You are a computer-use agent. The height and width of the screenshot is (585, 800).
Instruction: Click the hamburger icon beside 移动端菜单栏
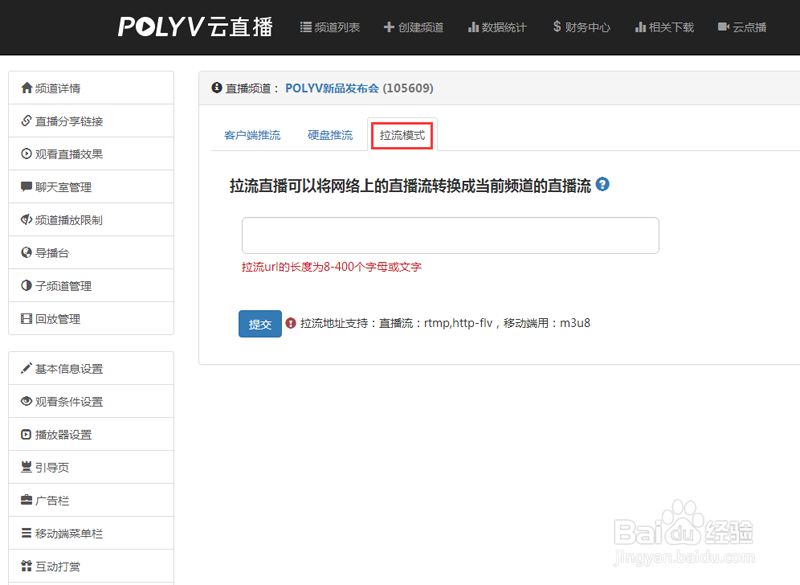click(x=27, y=532)
